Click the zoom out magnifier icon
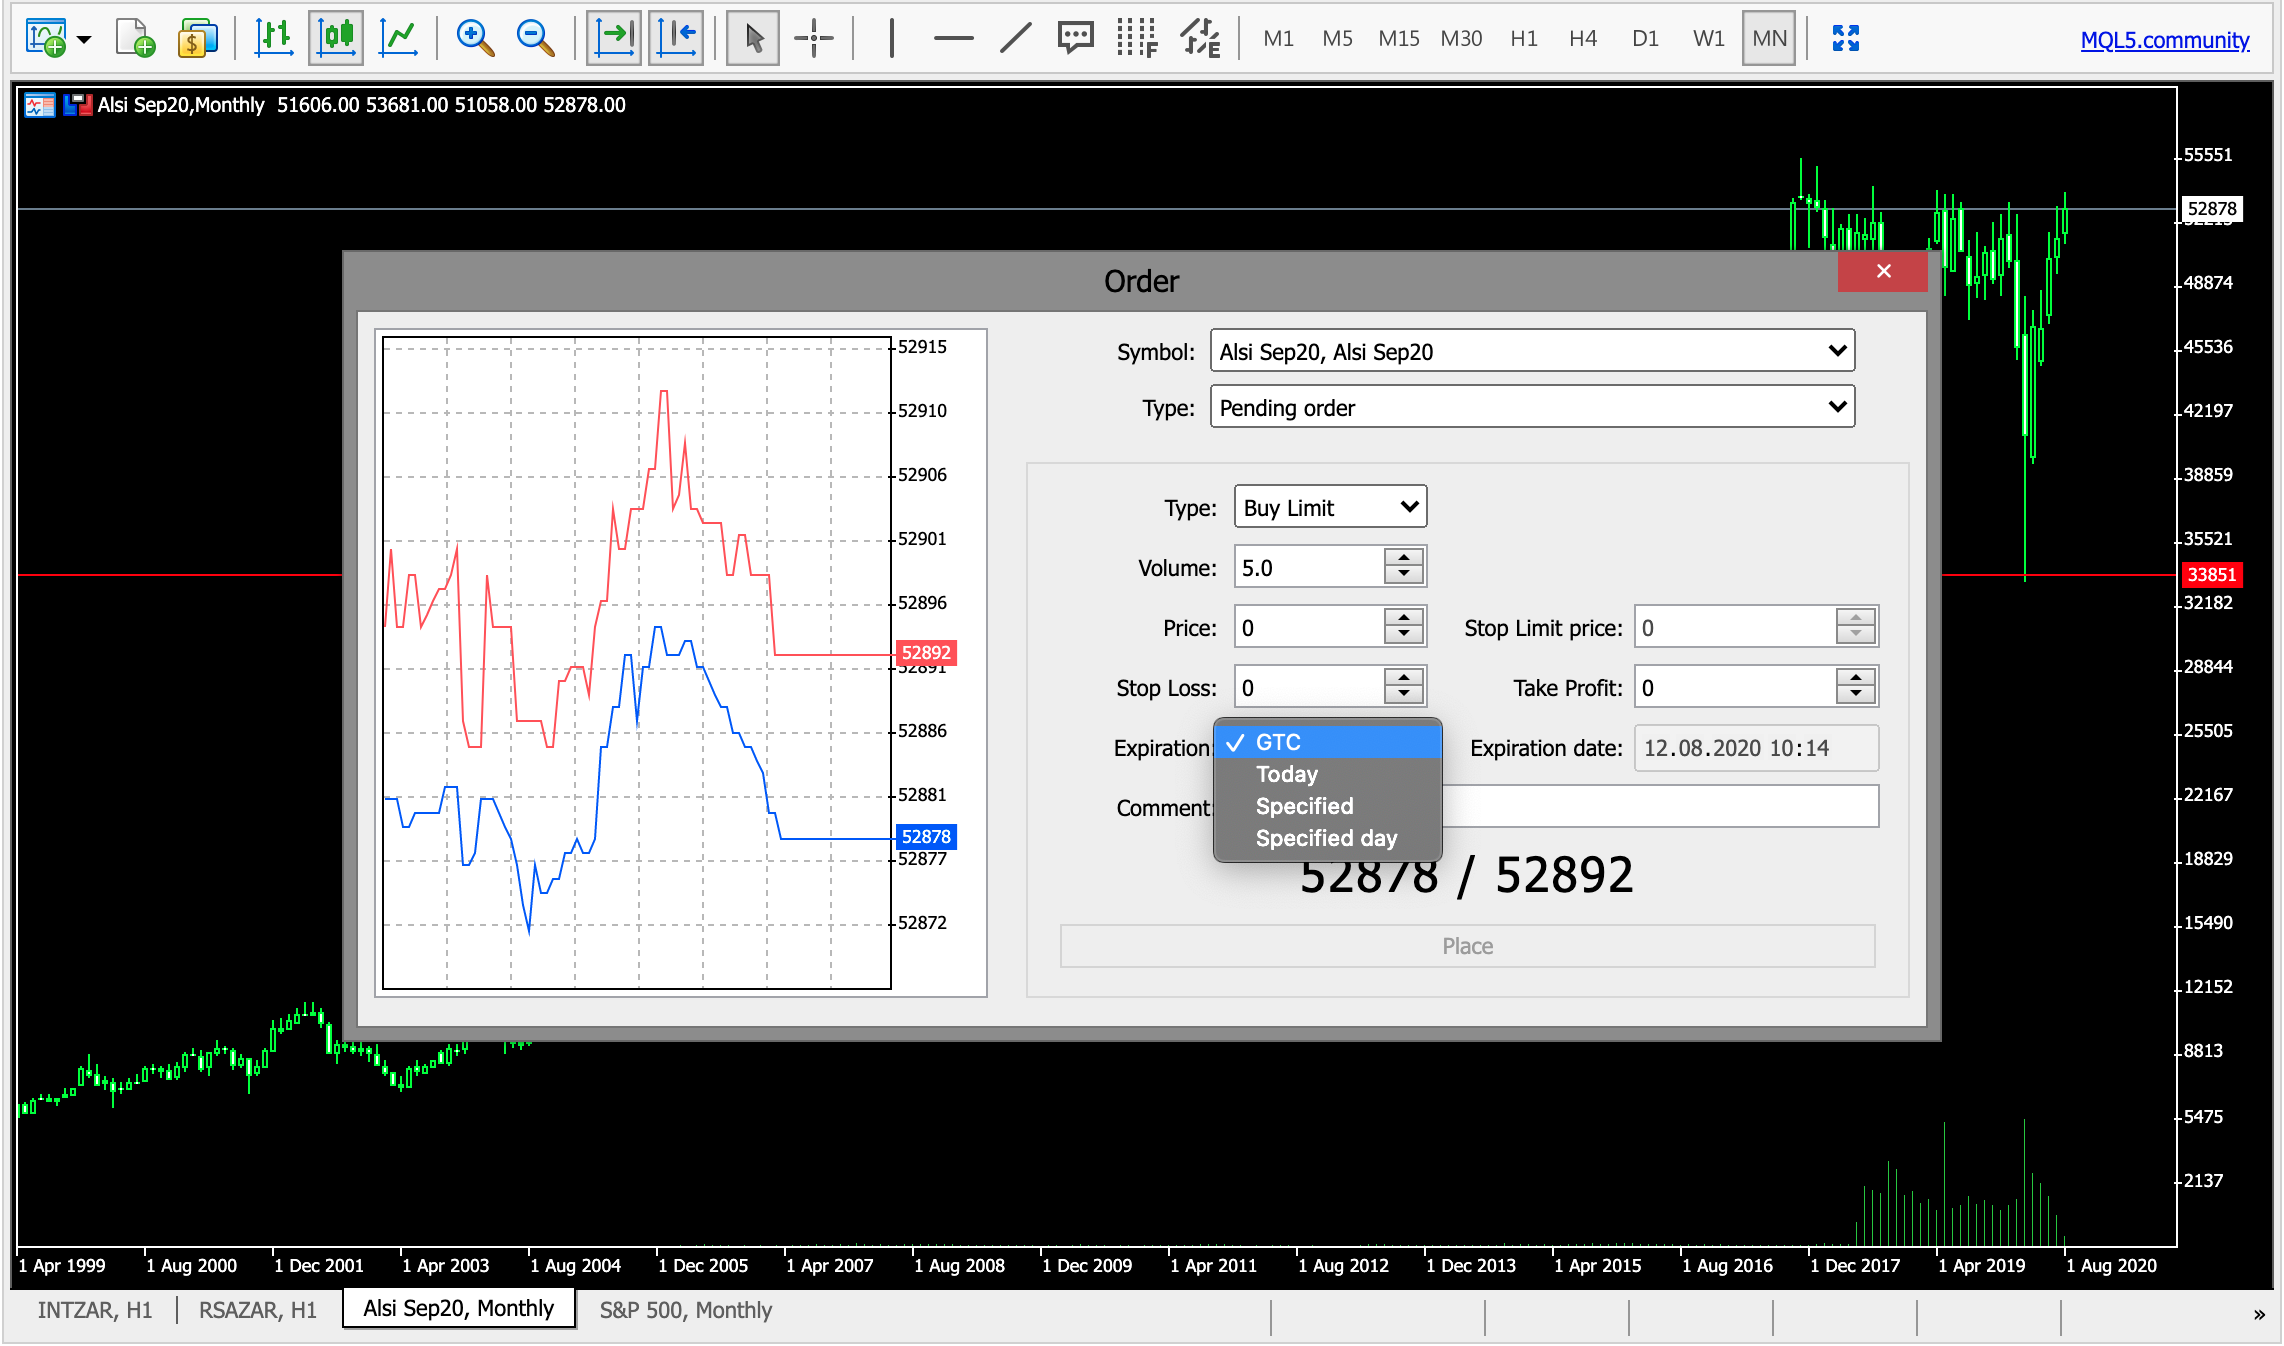This screenshot has height=1346, width=2284. tap(535, 39)
